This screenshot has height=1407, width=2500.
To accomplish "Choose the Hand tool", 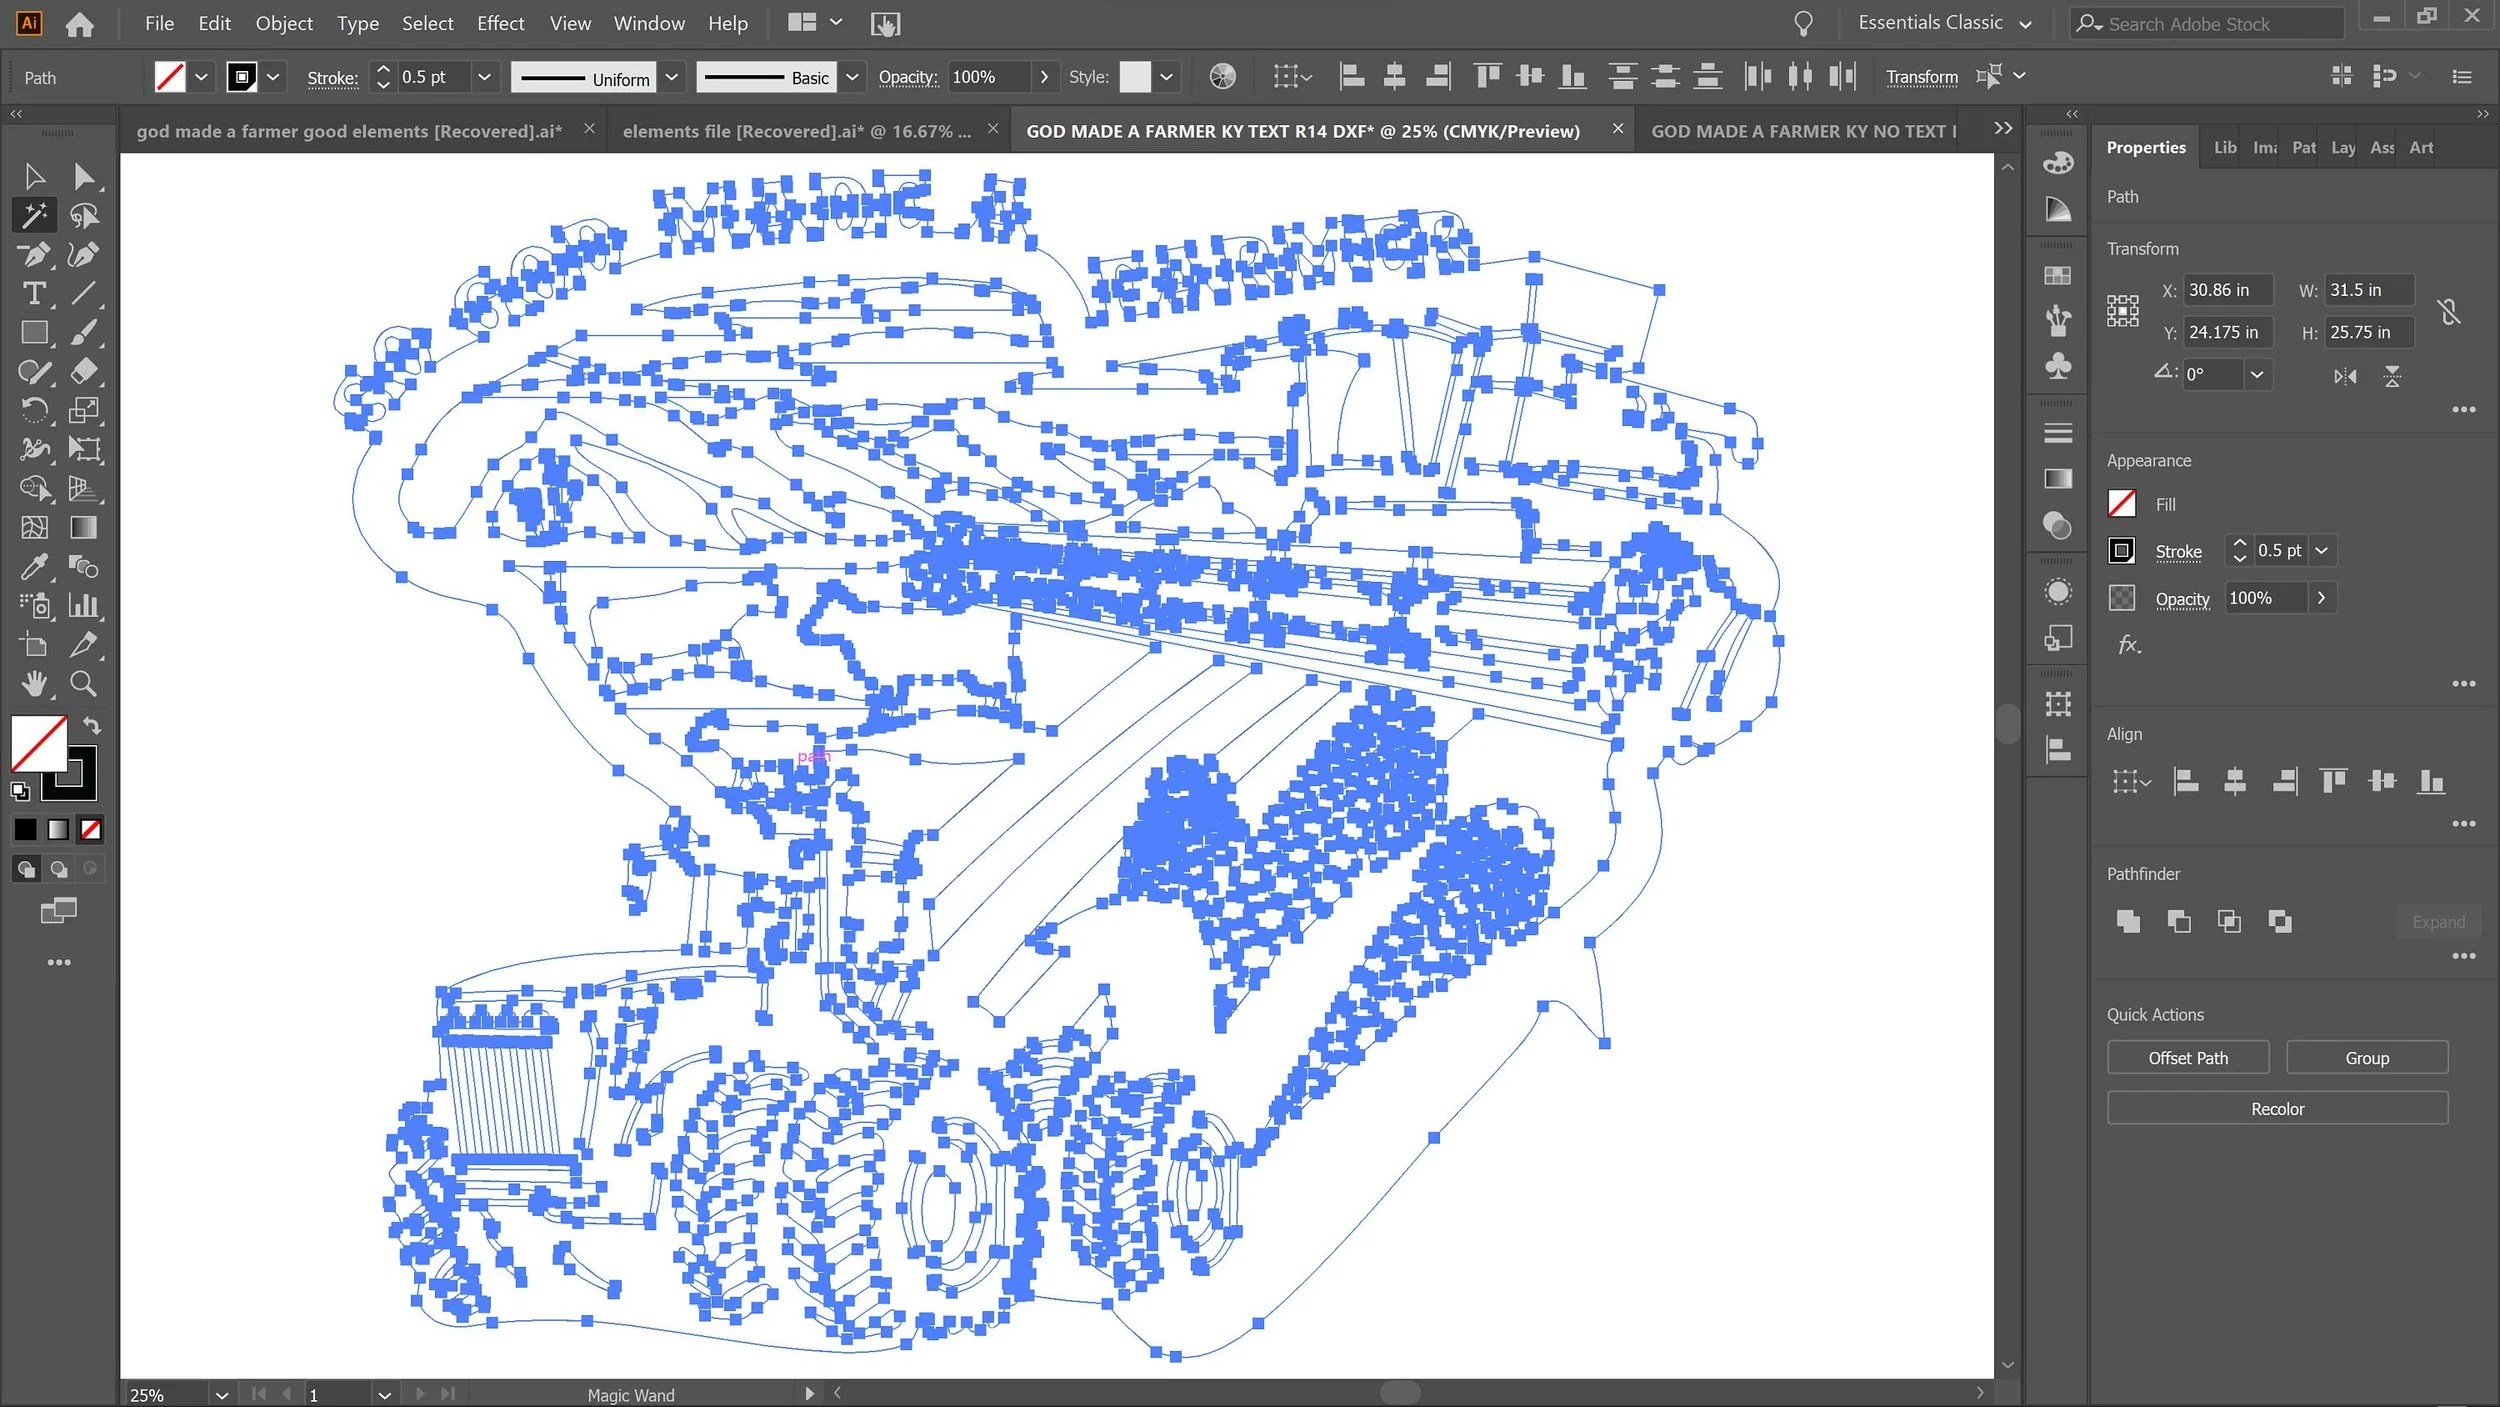I will point(34,684).
